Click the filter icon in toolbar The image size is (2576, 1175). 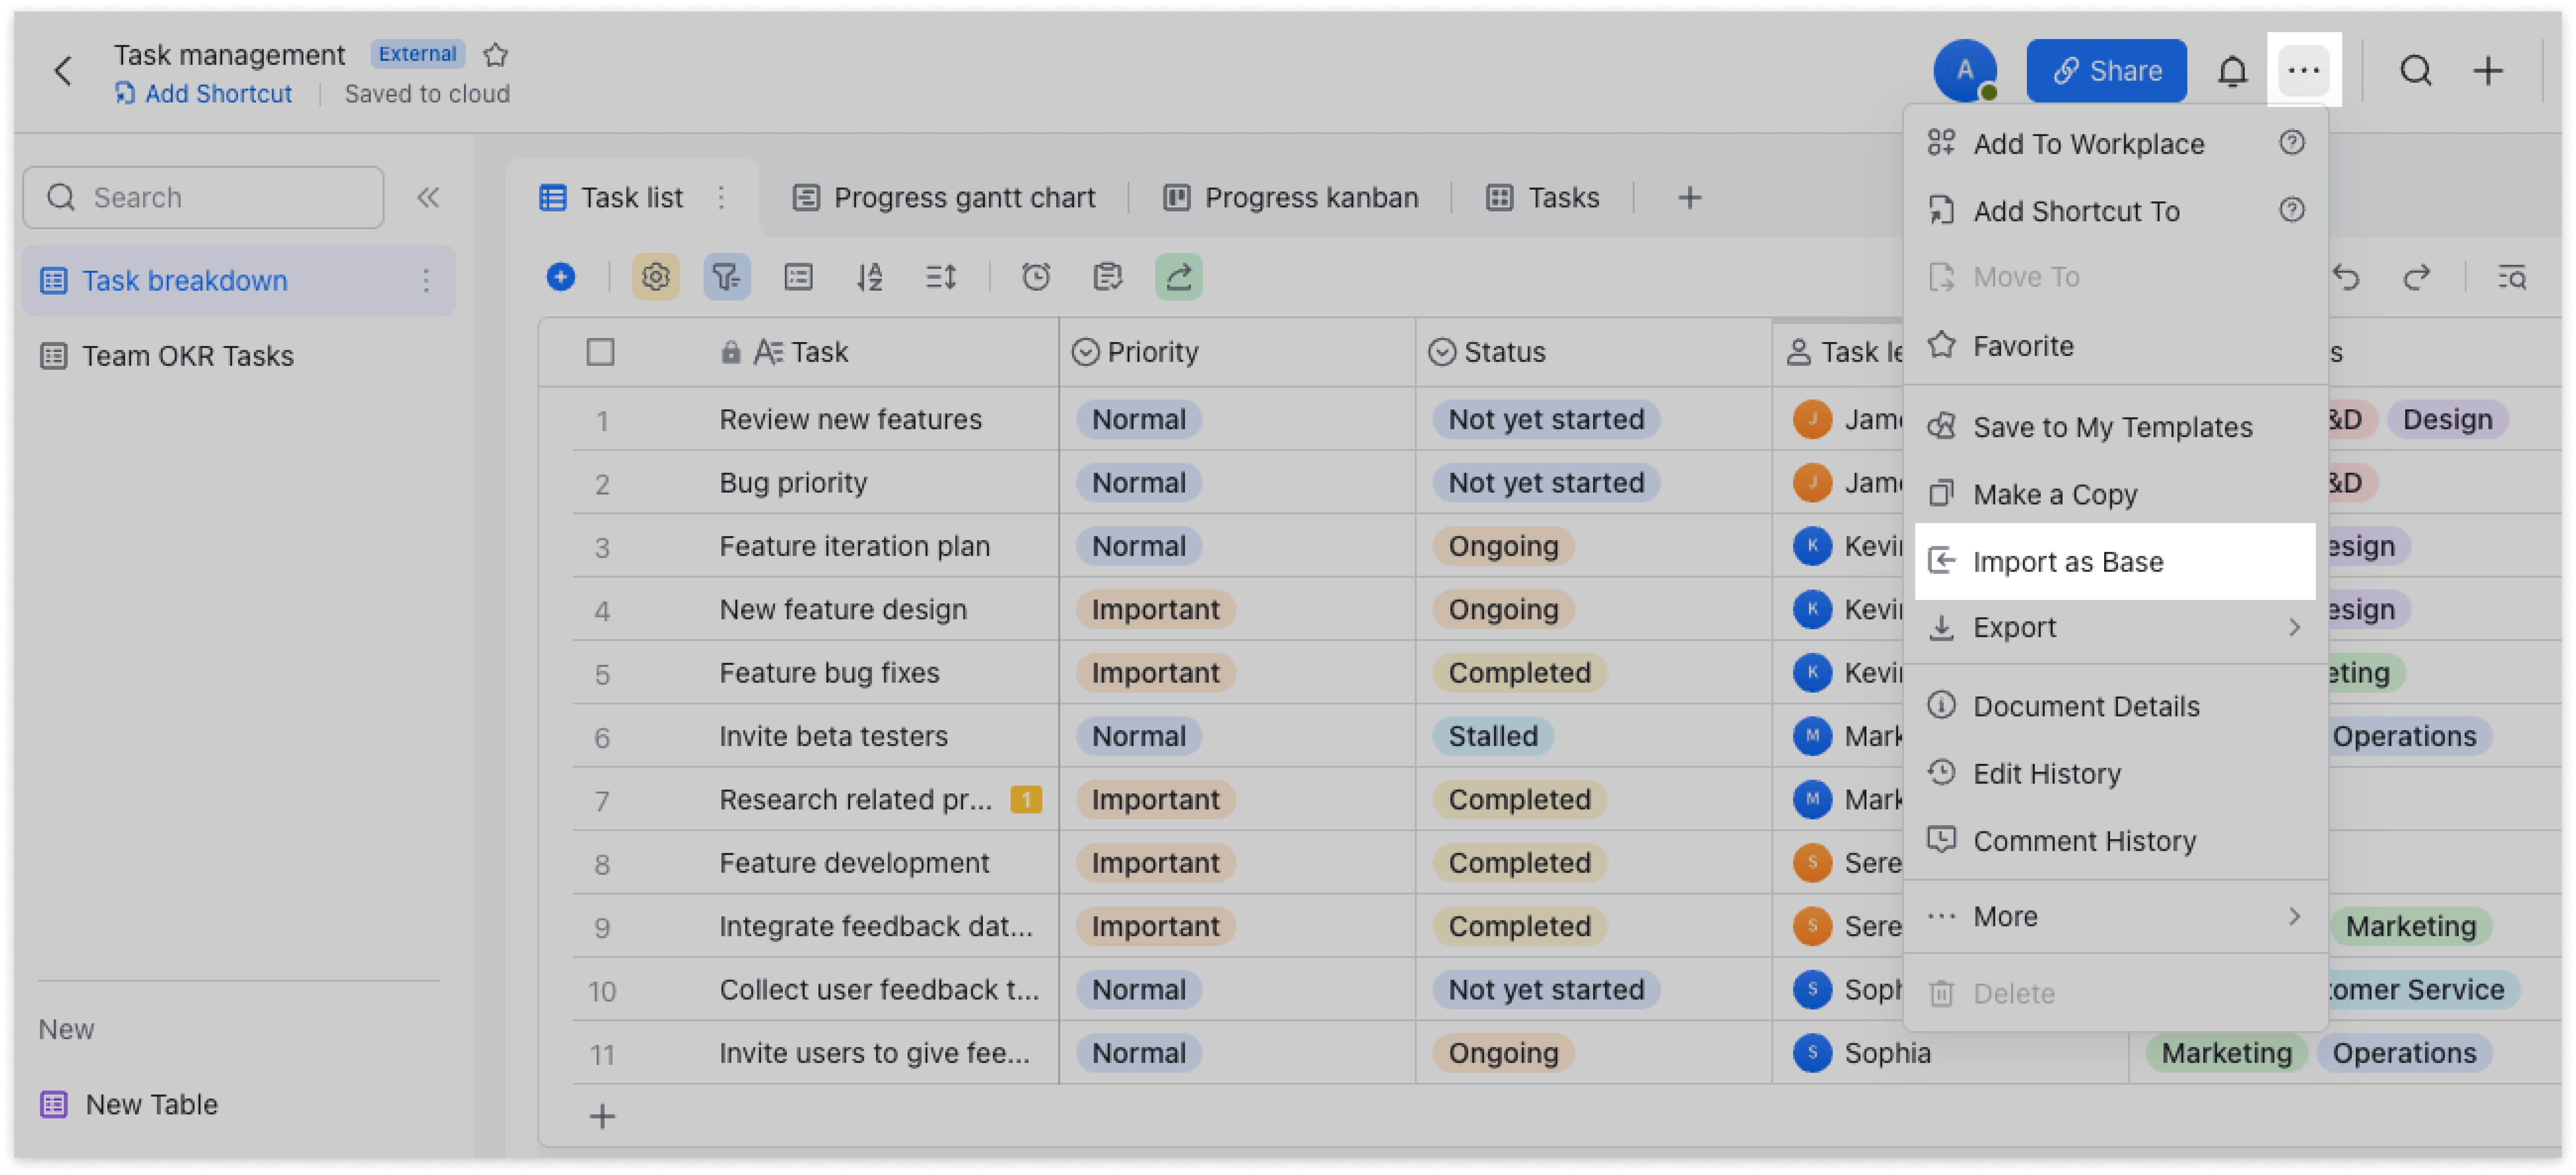pos(726,277)
